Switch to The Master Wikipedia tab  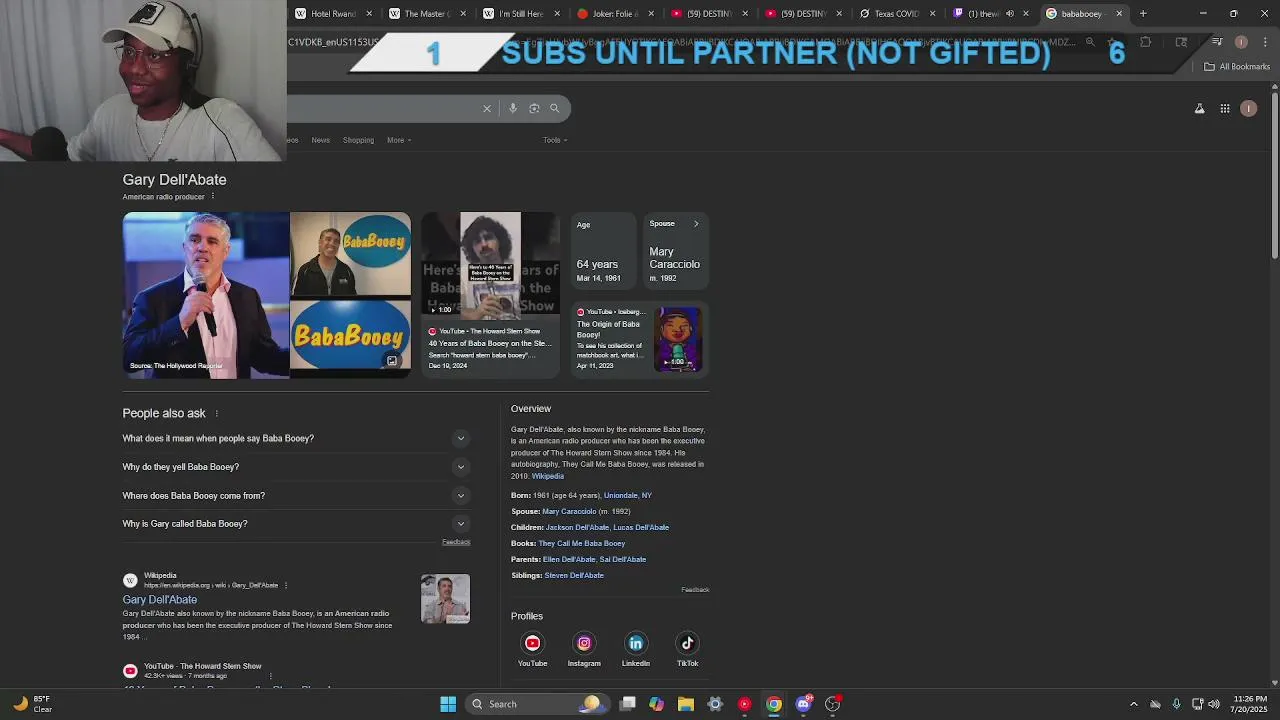pos(427,14)
